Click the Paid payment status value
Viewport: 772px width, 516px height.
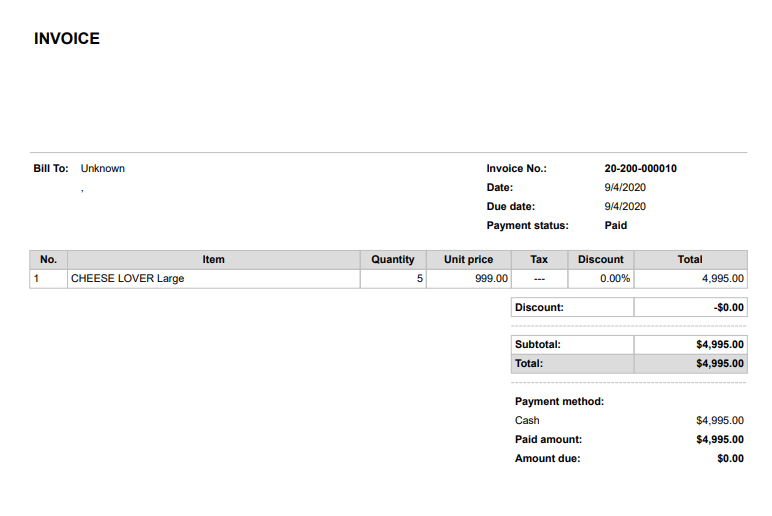pyautogui.click(x=616, y=225)
